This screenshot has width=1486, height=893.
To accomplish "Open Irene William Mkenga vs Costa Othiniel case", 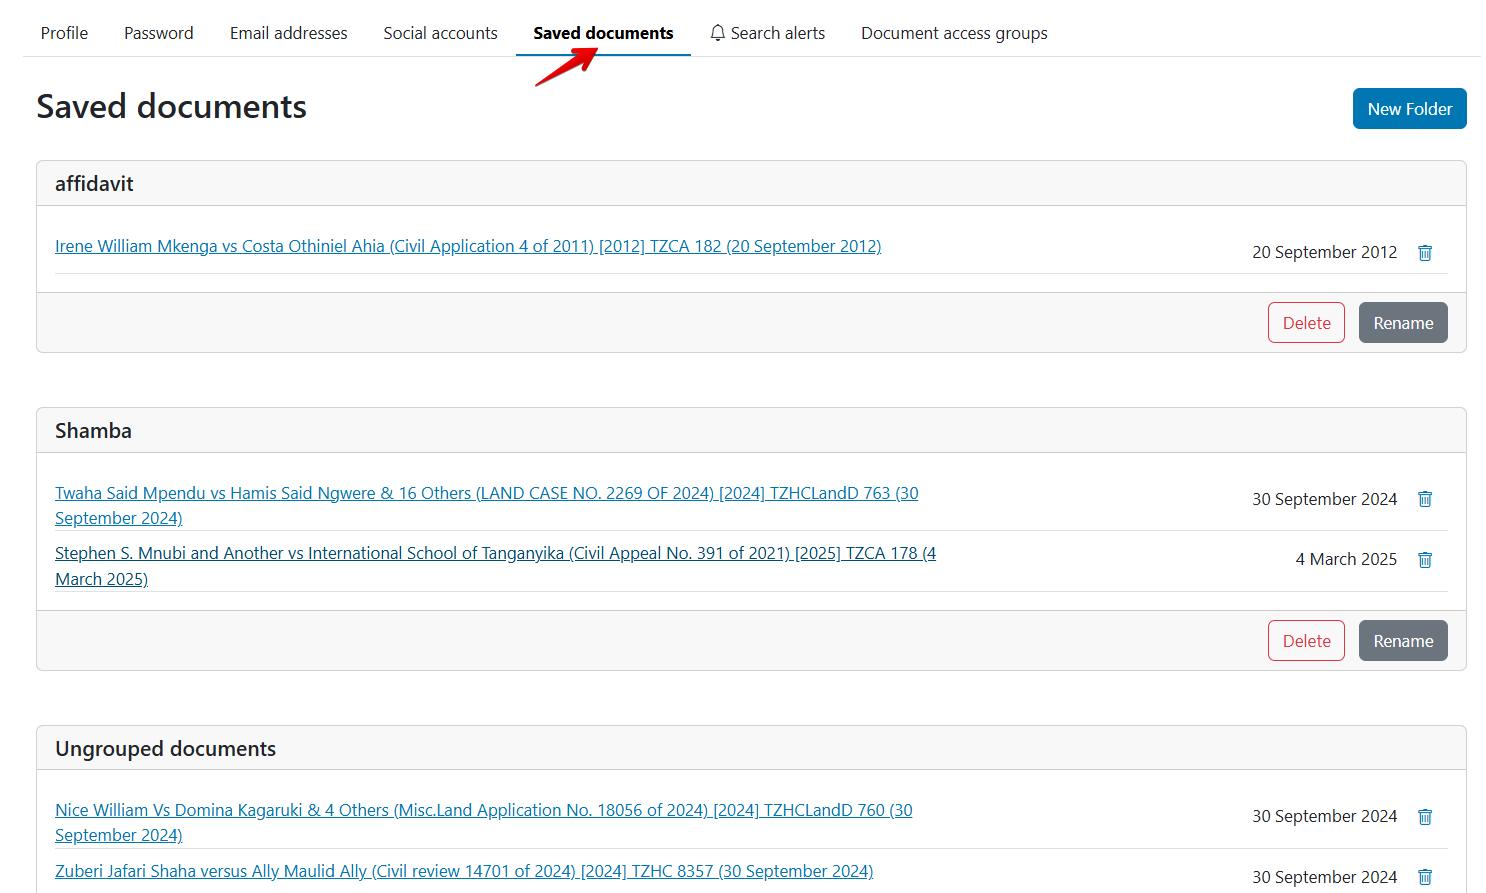I will [468, 246].
